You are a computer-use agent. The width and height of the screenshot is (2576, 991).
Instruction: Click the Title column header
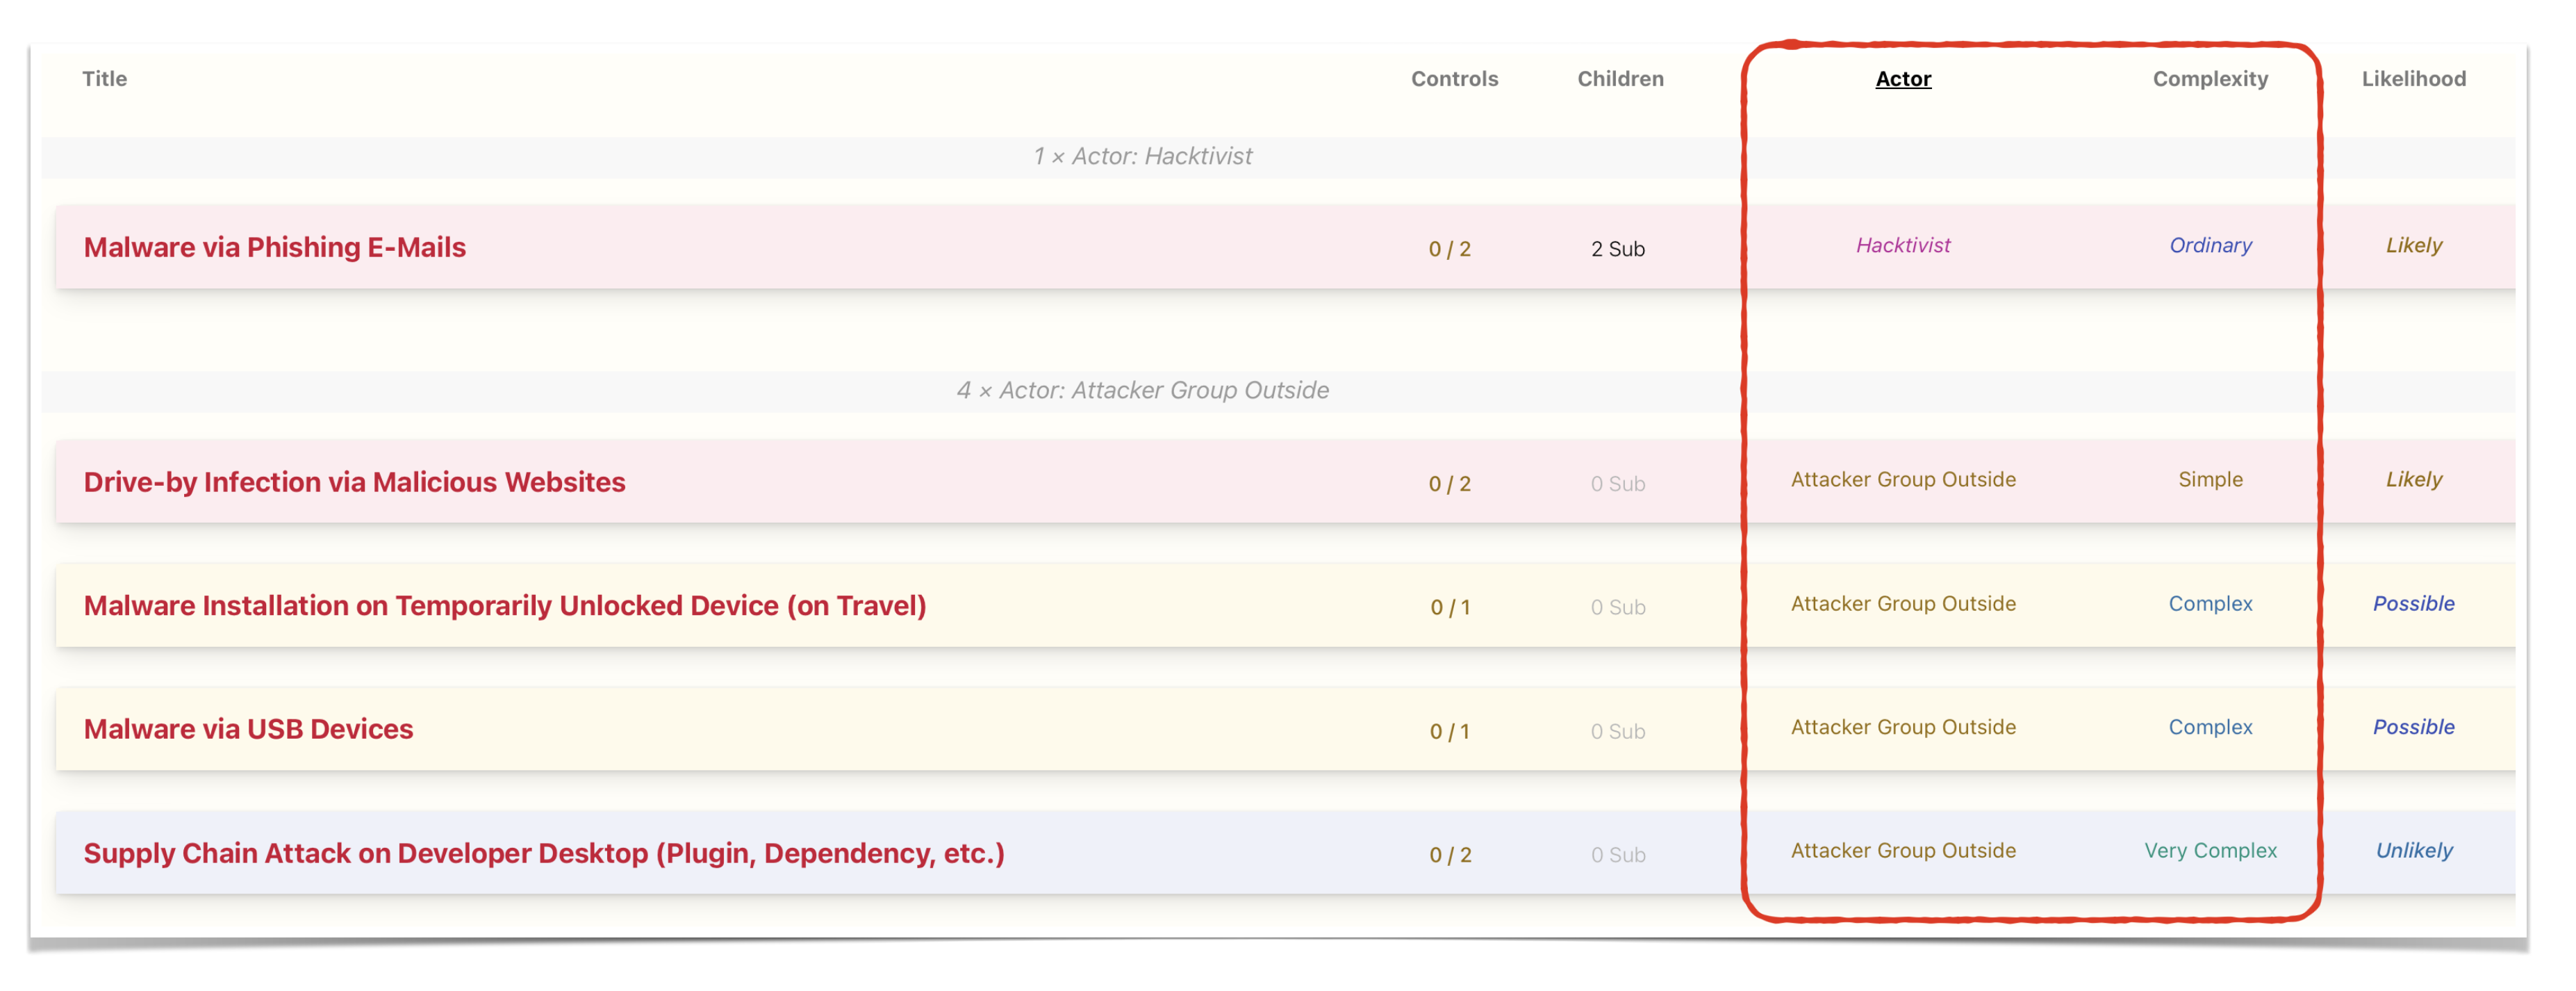coord(104,79)
